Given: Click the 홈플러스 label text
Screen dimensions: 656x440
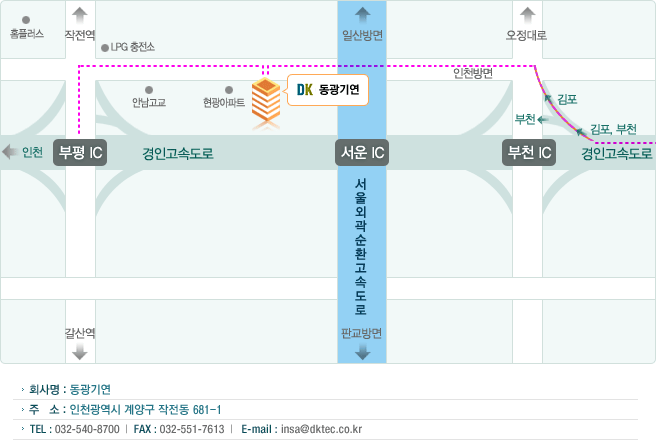Looking at the screenshot, I should tap(27, 33).
